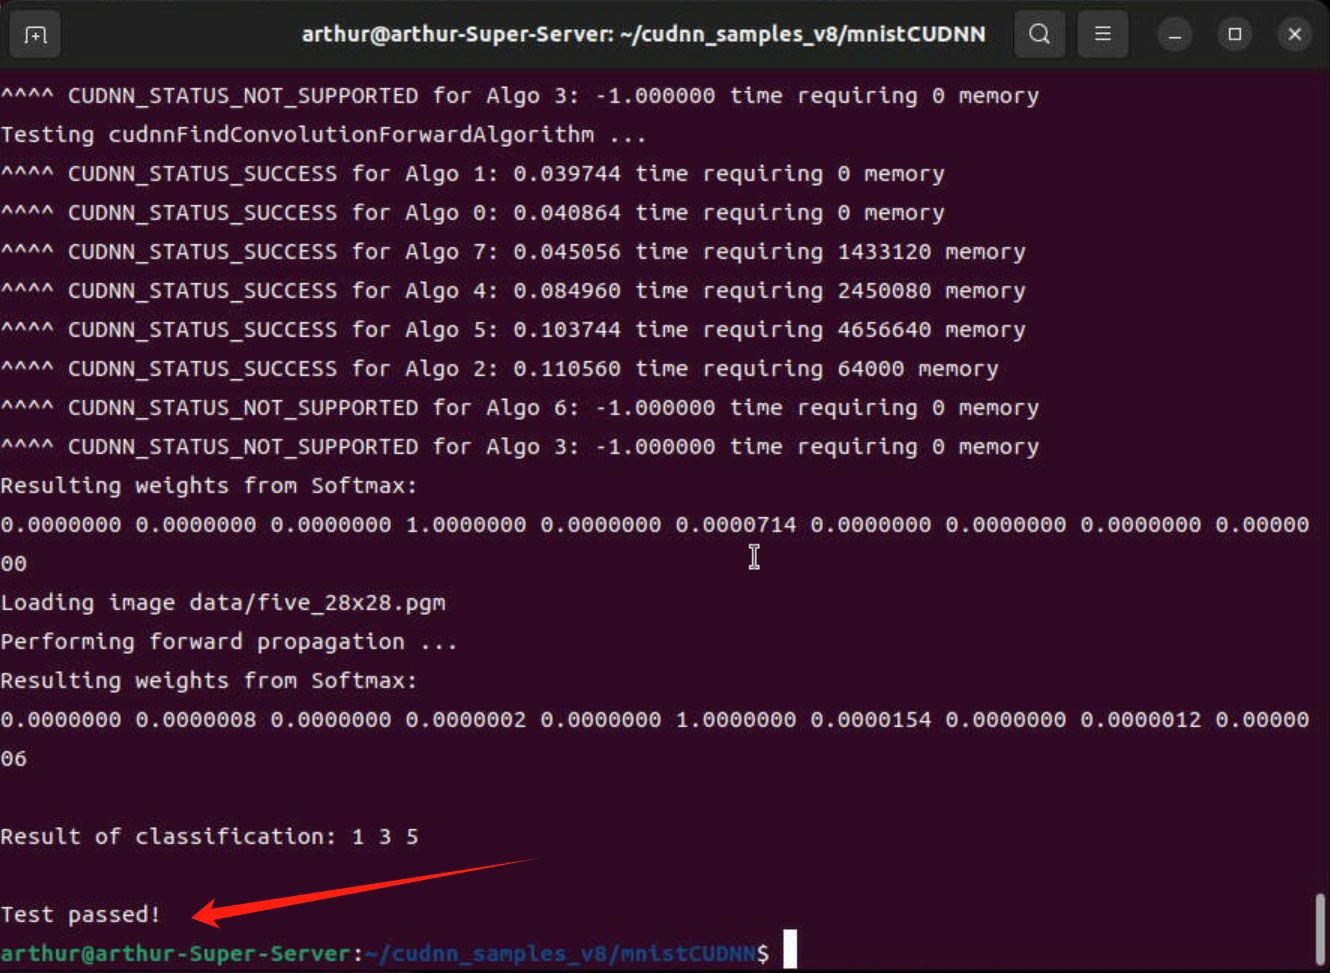The image size is (1330, 973).
Task: Click the Algo 7 line requiring 1433120 memory
Action: [x=513, y=252]
